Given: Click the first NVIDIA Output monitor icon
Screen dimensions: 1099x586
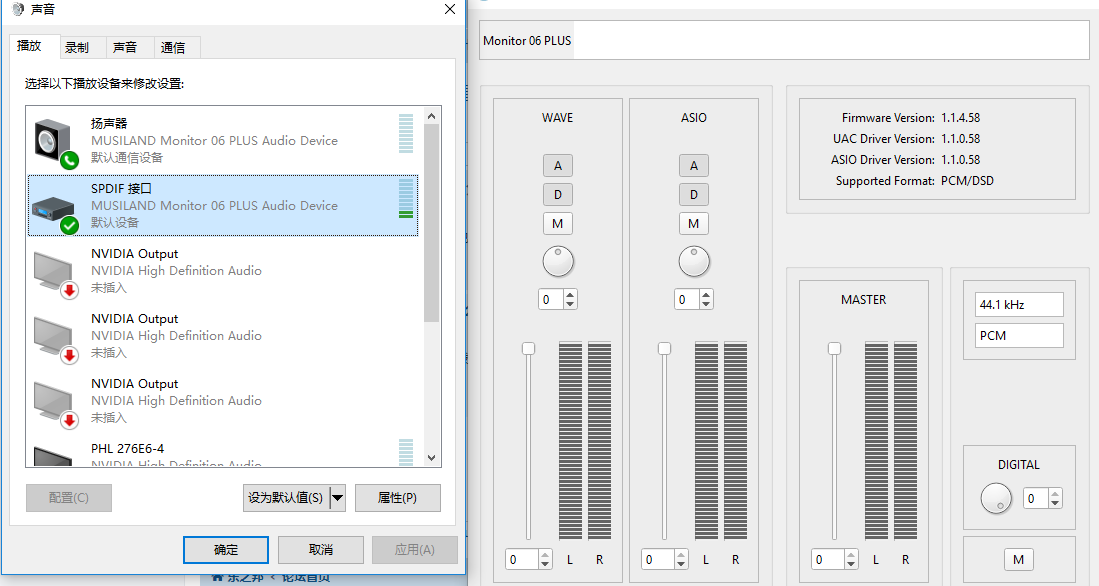Looking at the screenshot, I should coord(54,272).
